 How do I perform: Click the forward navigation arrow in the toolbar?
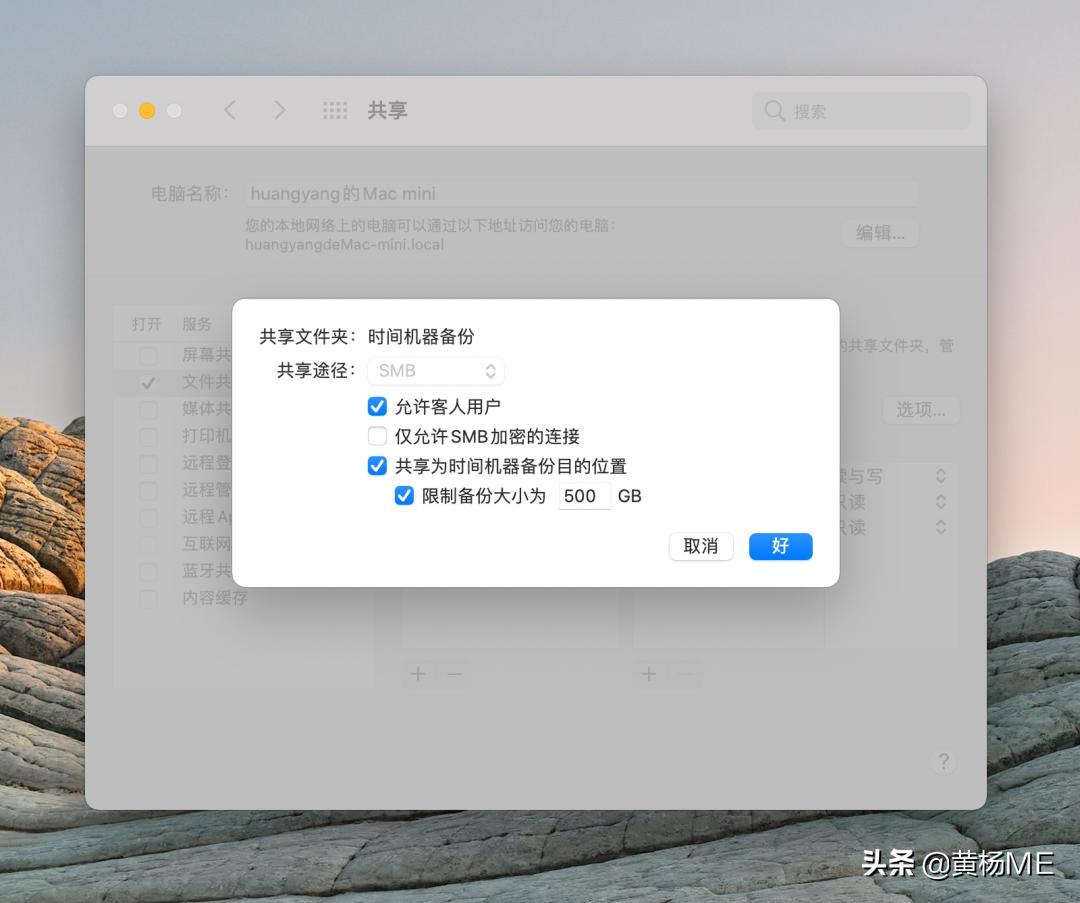[x=280, y=110]
